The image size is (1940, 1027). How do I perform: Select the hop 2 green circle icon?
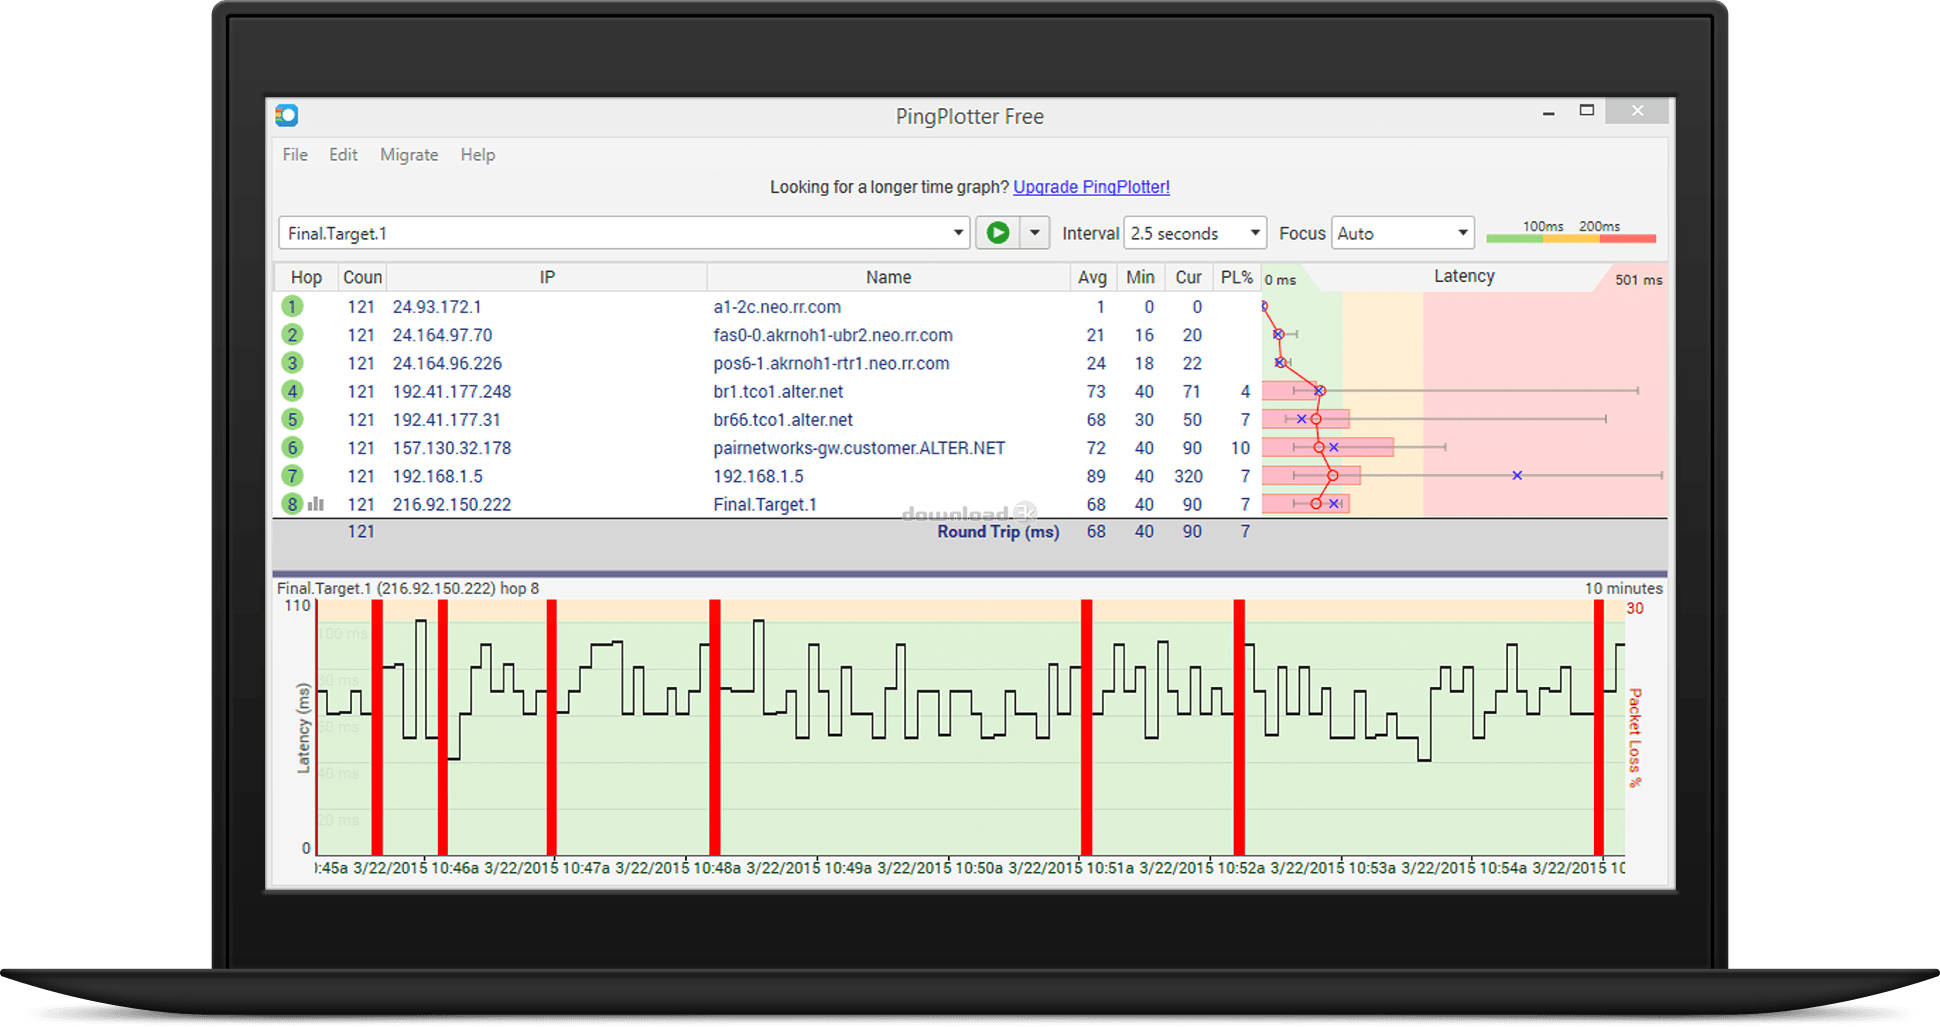[x=292, y=334]
